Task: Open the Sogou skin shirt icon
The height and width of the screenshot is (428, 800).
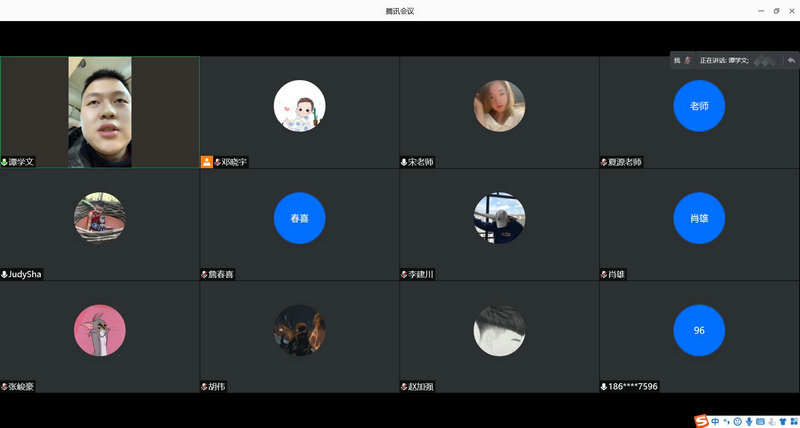Action: pyautogui.click(x=783, y=422)
